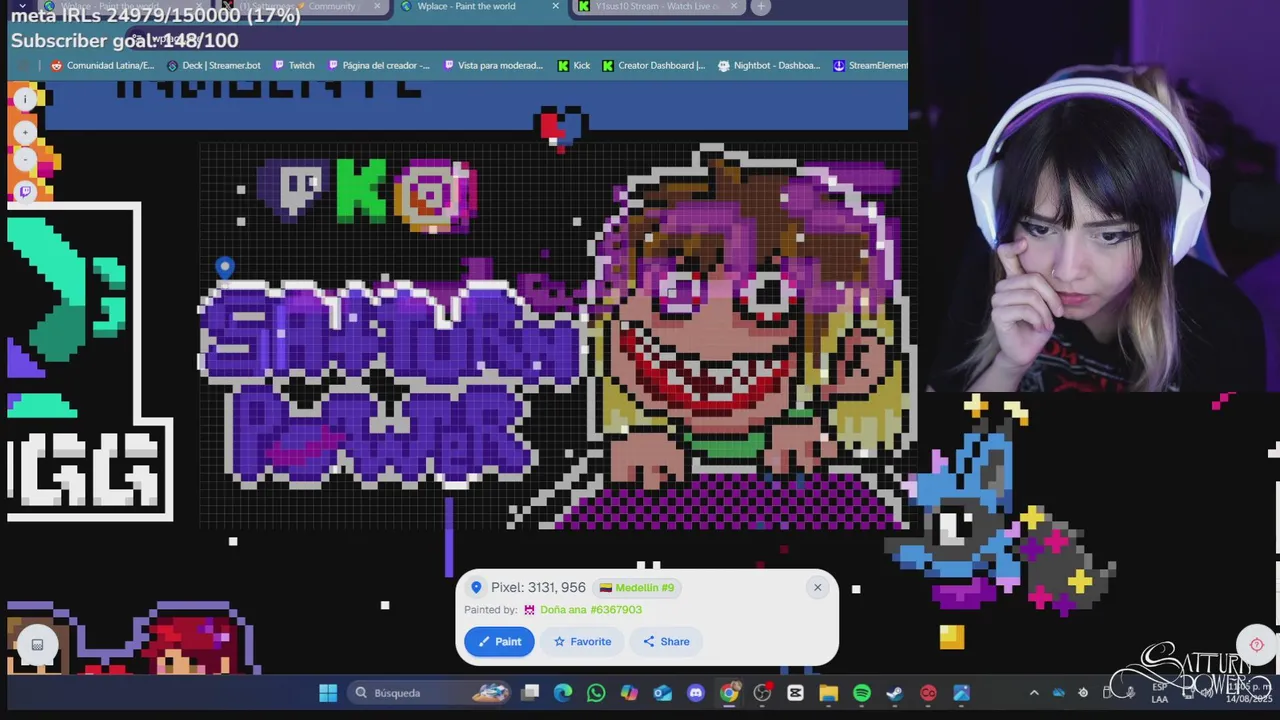This screenshot has width=1280, height=720.
Task: Open Comunidad Latina bookmark
Action: (102, 65)
